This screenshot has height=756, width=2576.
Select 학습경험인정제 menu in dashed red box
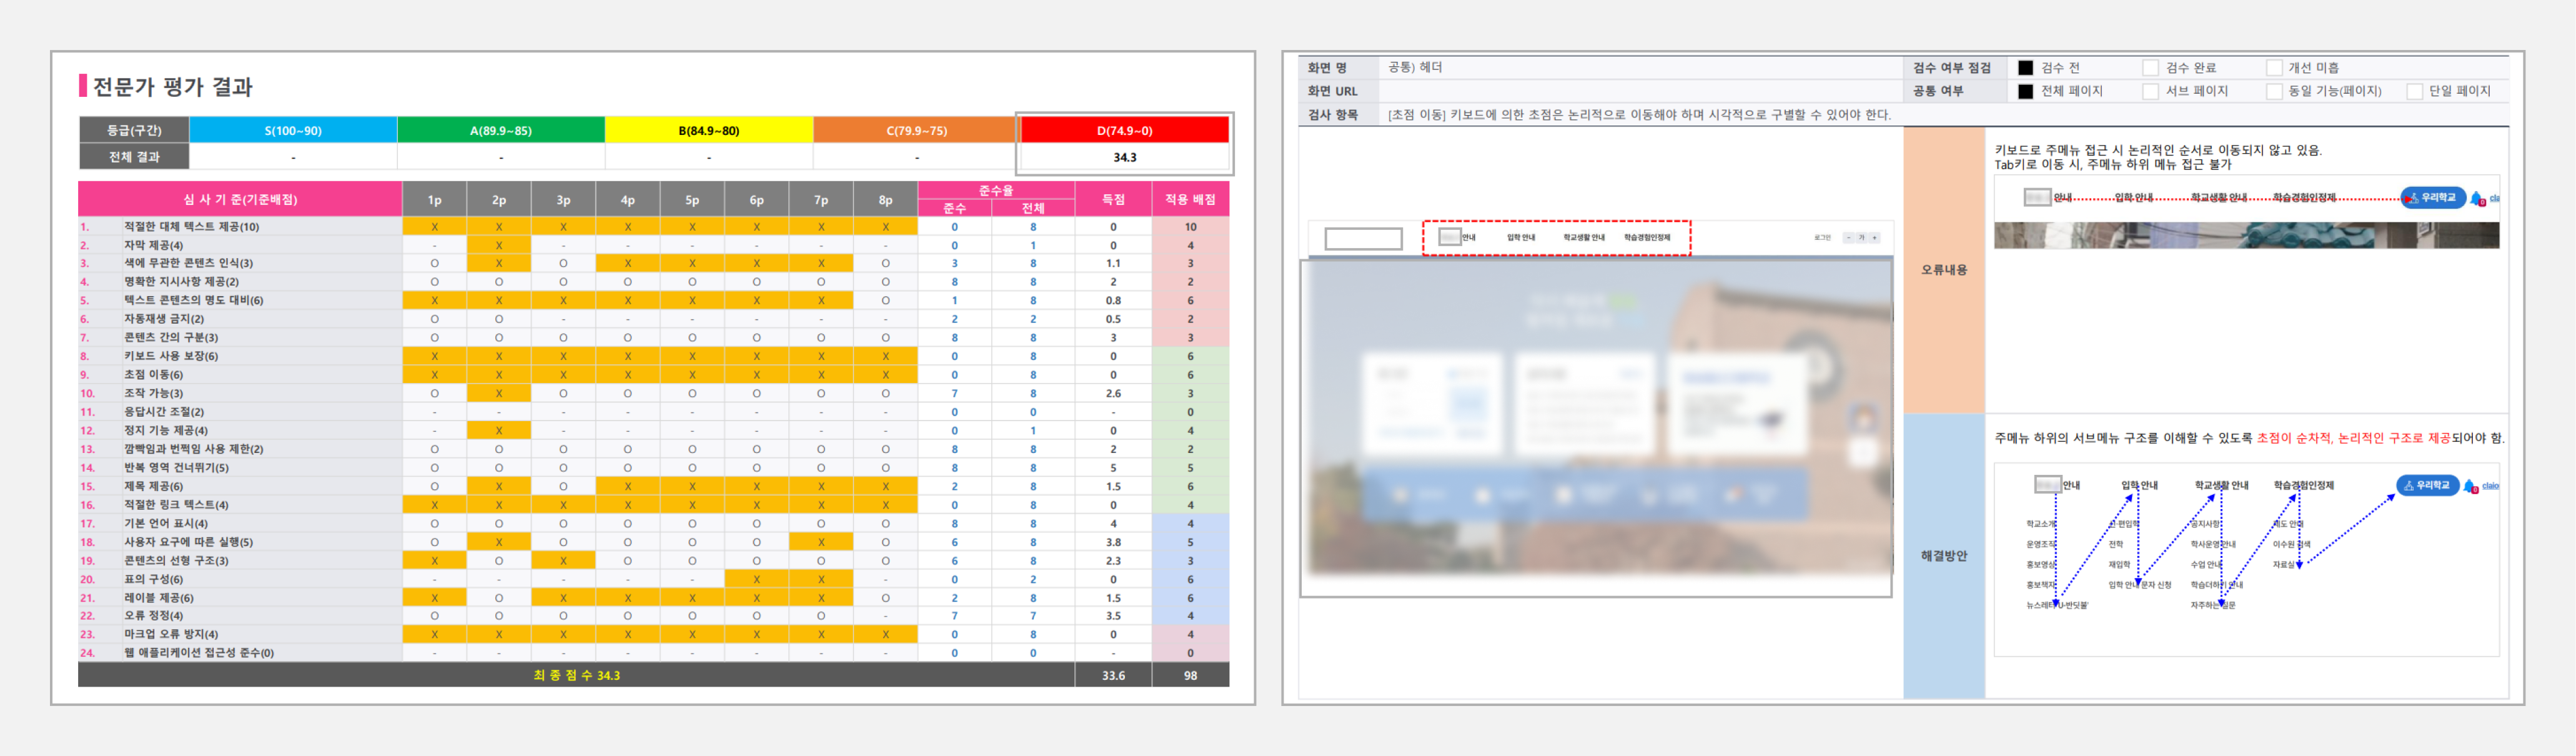(1646, 238)
